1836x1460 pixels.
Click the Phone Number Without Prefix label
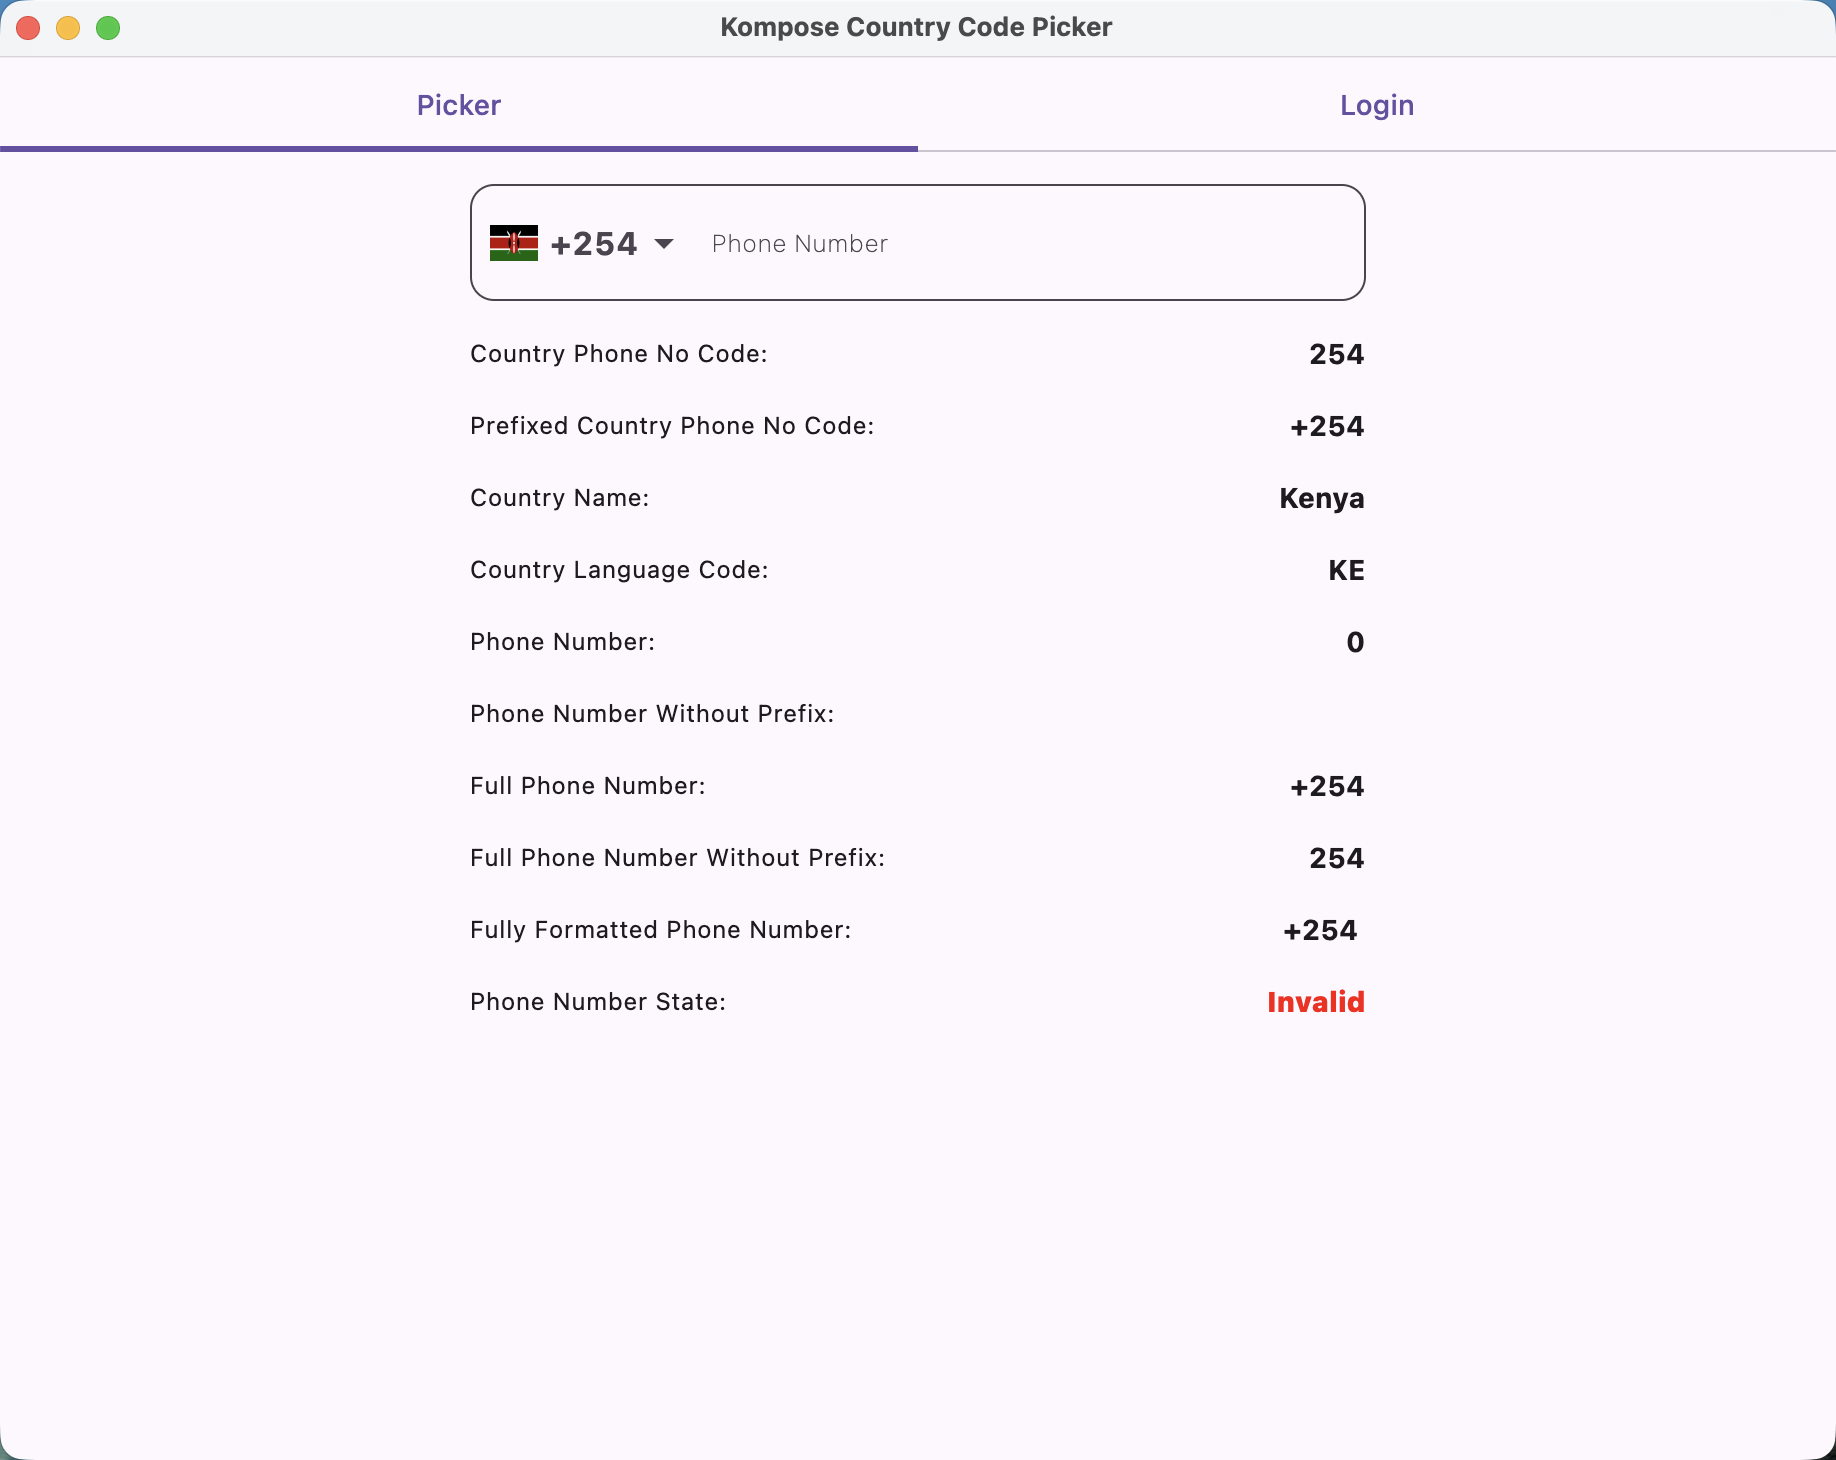click(x=651, y=714)
